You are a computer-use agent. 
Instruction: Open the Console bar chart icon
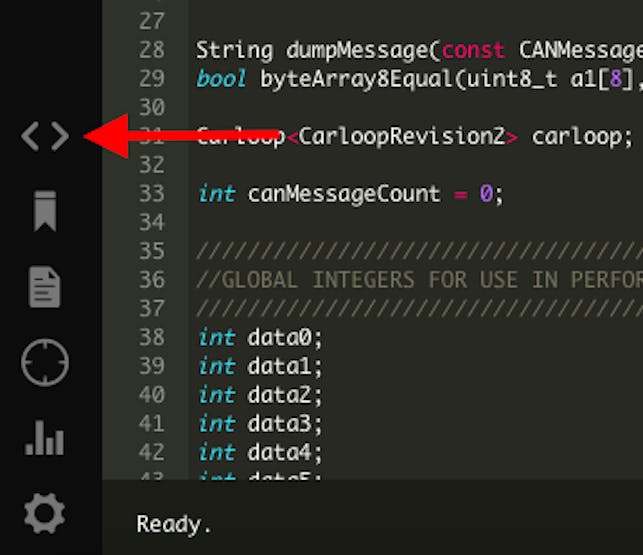(x=44, y=438)
